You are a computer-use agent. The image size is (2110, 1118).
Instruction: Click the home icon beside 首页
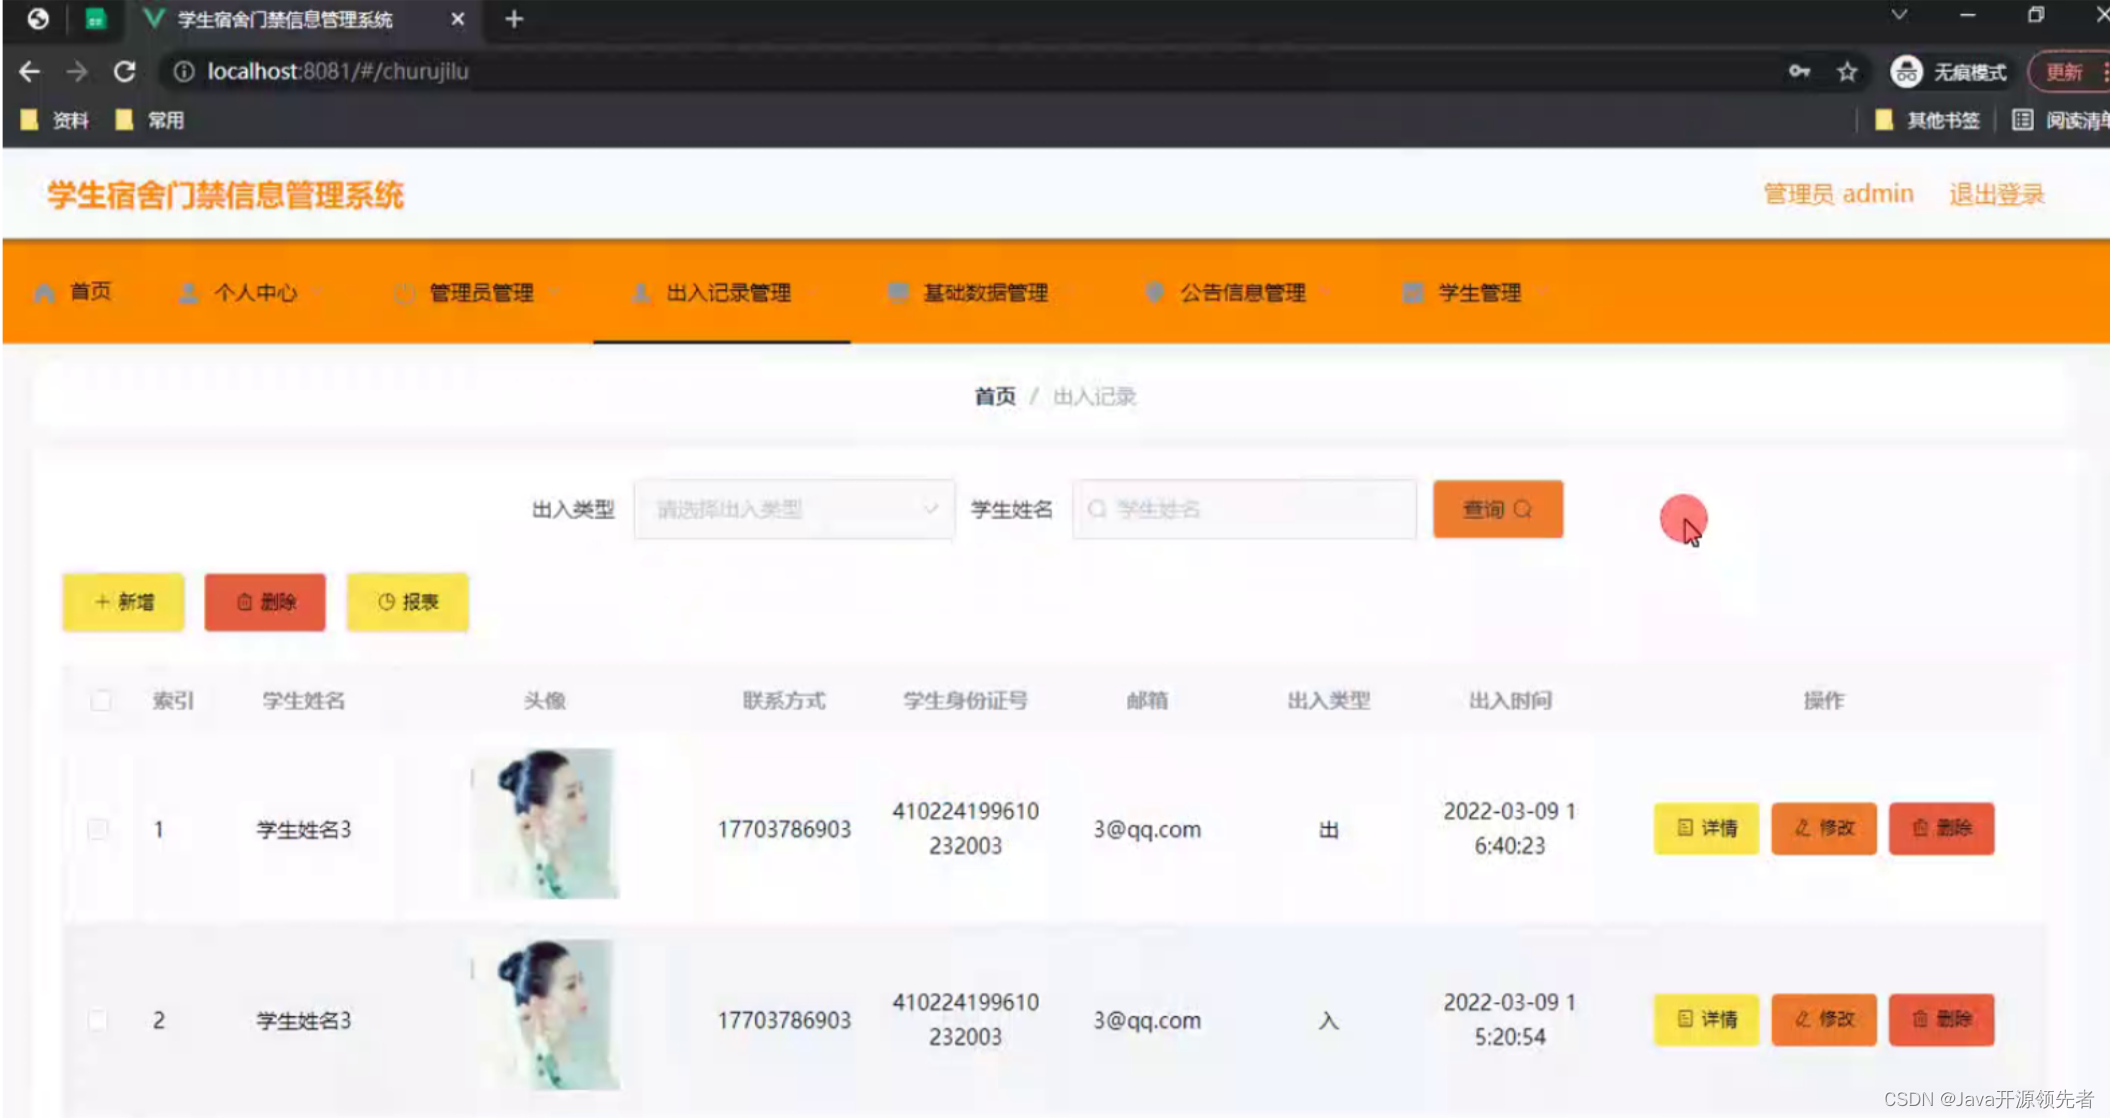click(x=44, y=293)
